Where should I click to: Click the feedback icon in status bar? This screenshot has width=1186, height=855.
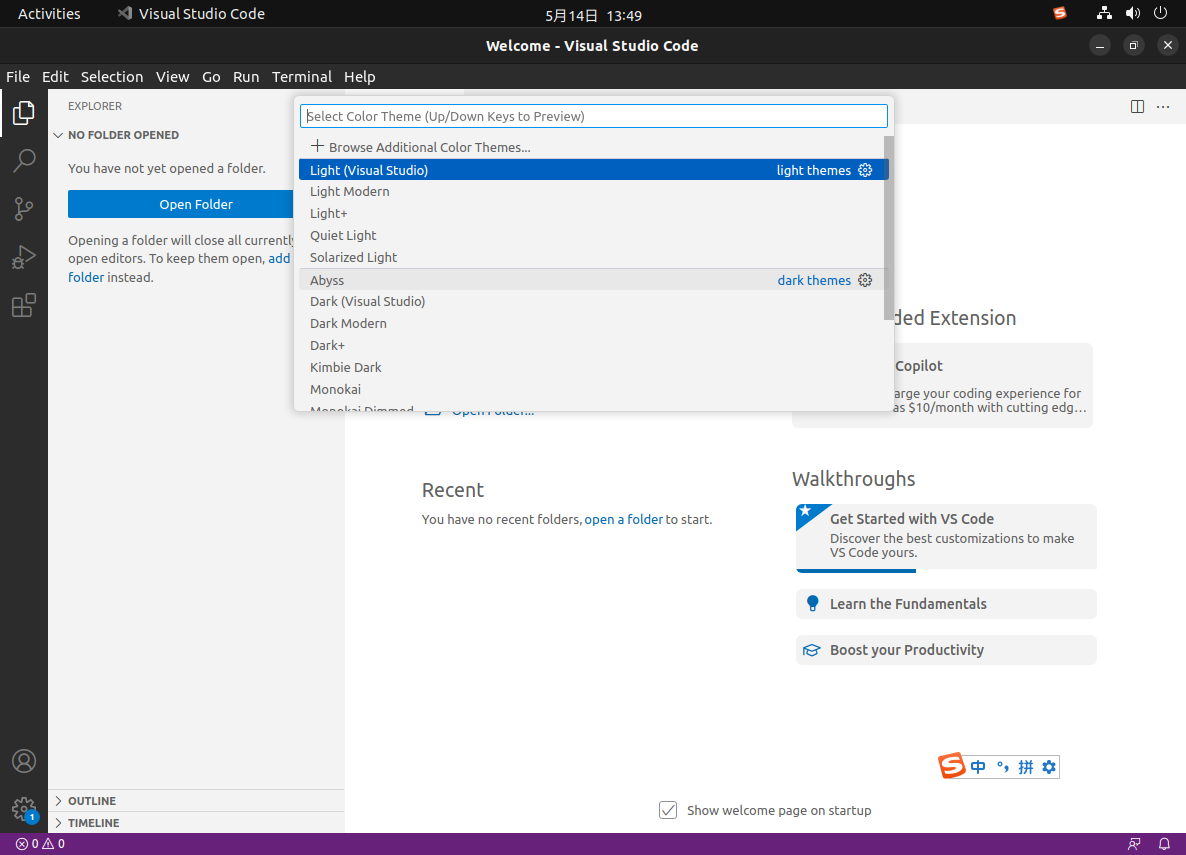click(x=1134, y=844)
